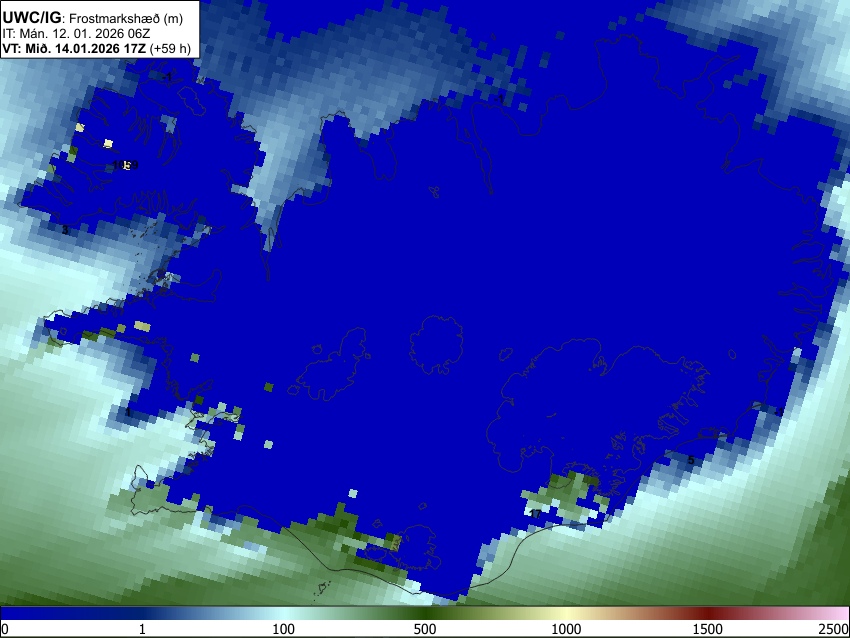Click the "17" value on the map
Image resolution: width=850 pixels, height=638 pixels.
pos(535,514)
